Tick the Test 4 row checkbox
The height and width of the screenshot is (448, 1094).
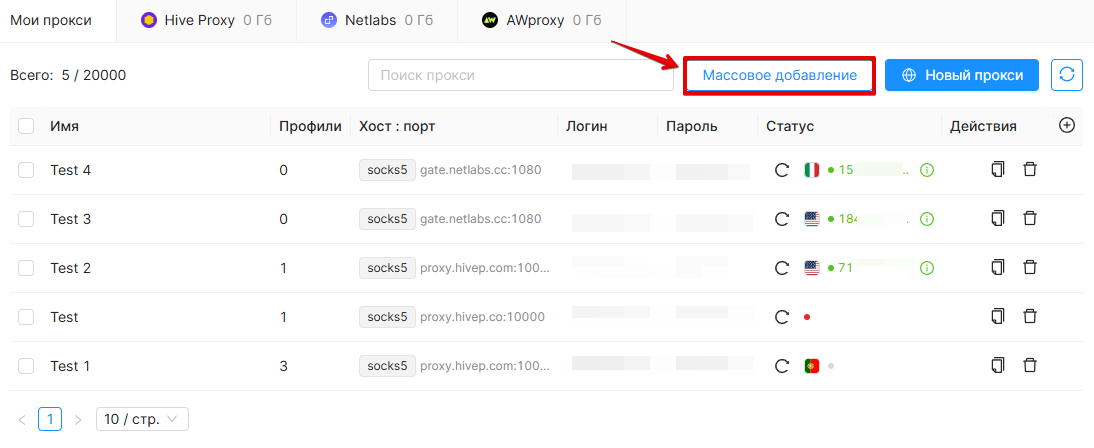click(26, 170)
